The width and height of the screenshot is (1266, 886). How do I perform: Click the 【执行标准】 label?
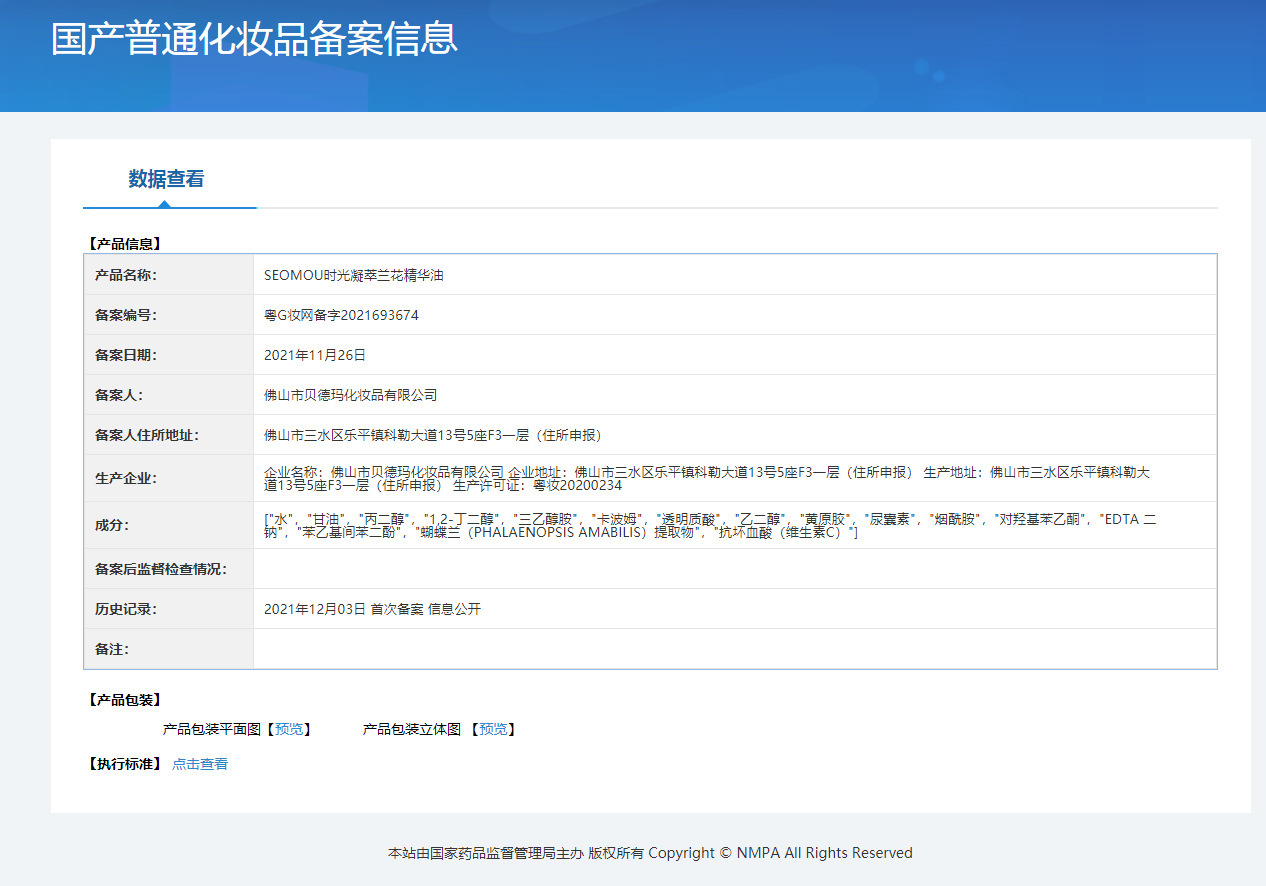pos(124,764)
